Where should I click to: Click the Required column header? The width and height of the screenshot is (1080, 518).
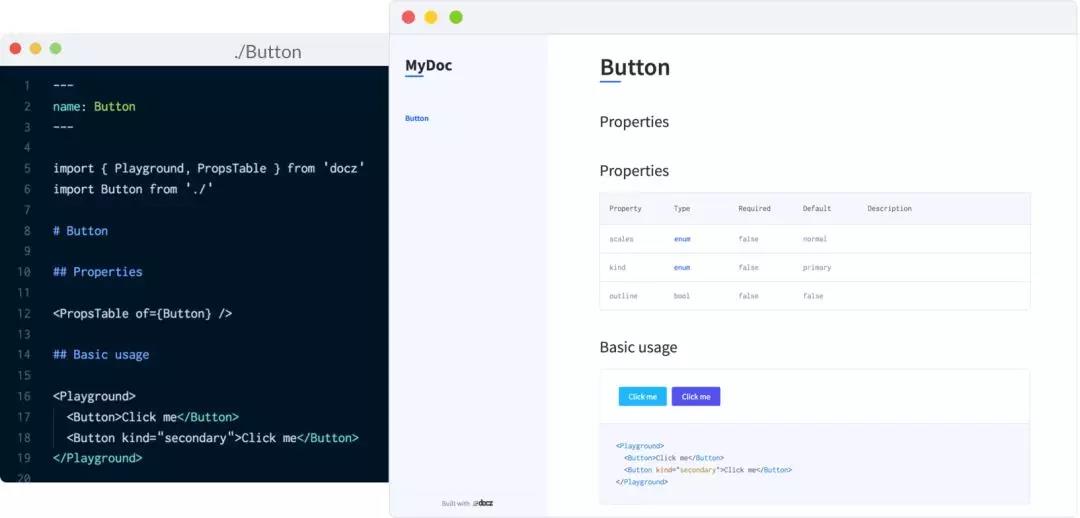(x=754, y=209)
